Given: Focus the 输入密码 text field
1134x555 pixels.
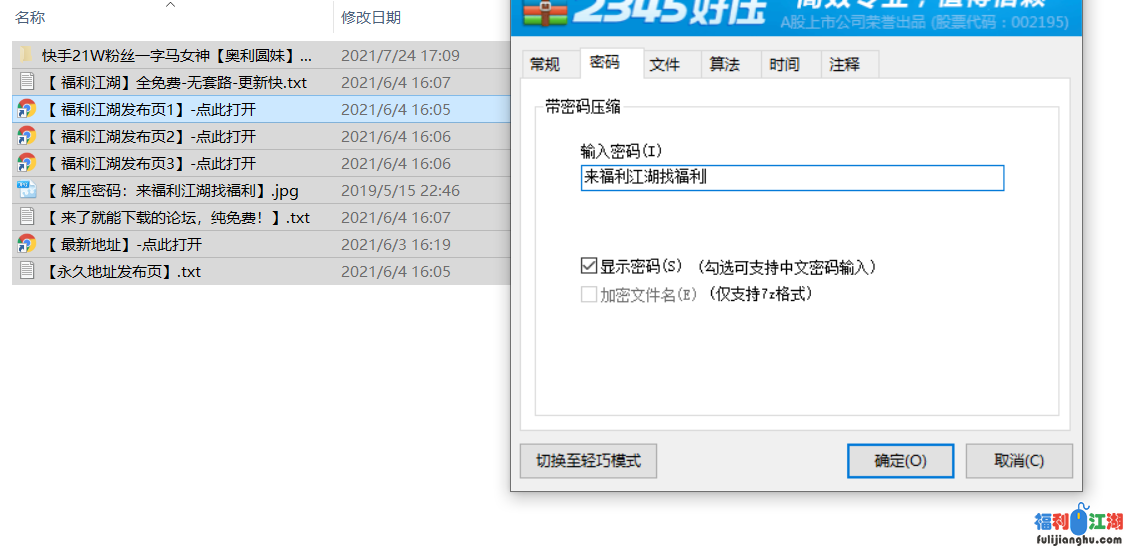Looking at the screenshot, I should 791,178.
